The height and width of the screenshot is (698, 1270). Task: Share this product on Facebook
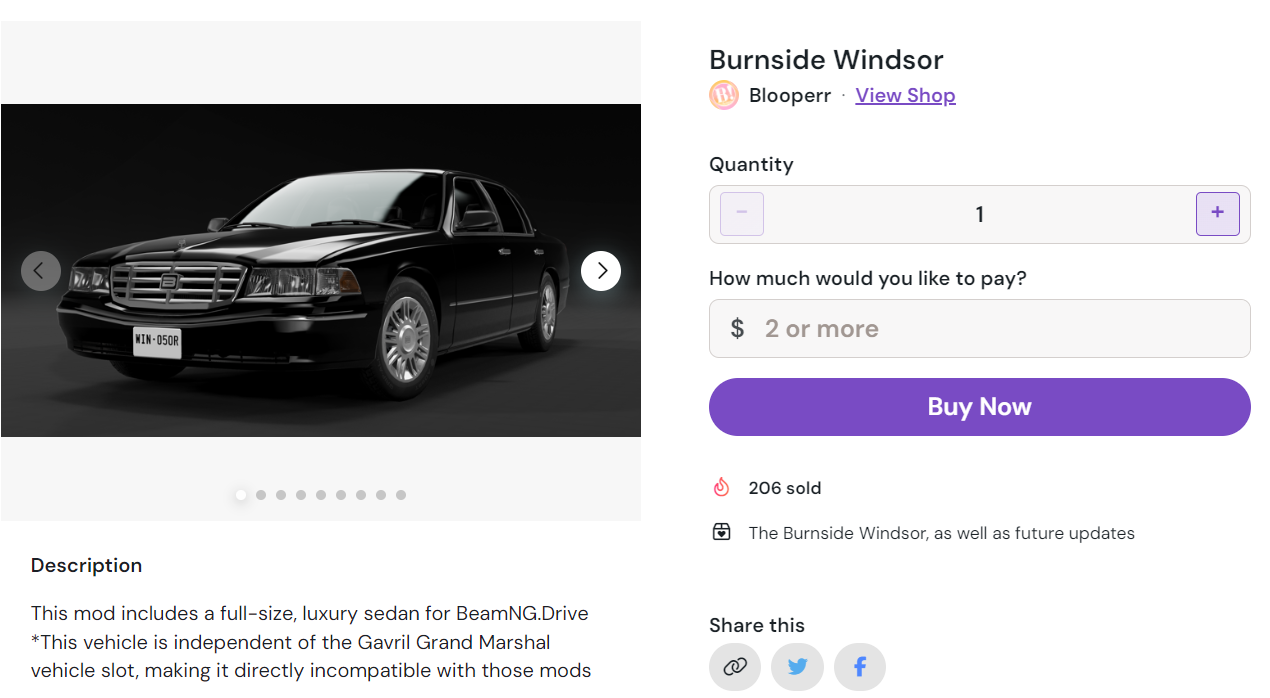[x=860, y=667]
